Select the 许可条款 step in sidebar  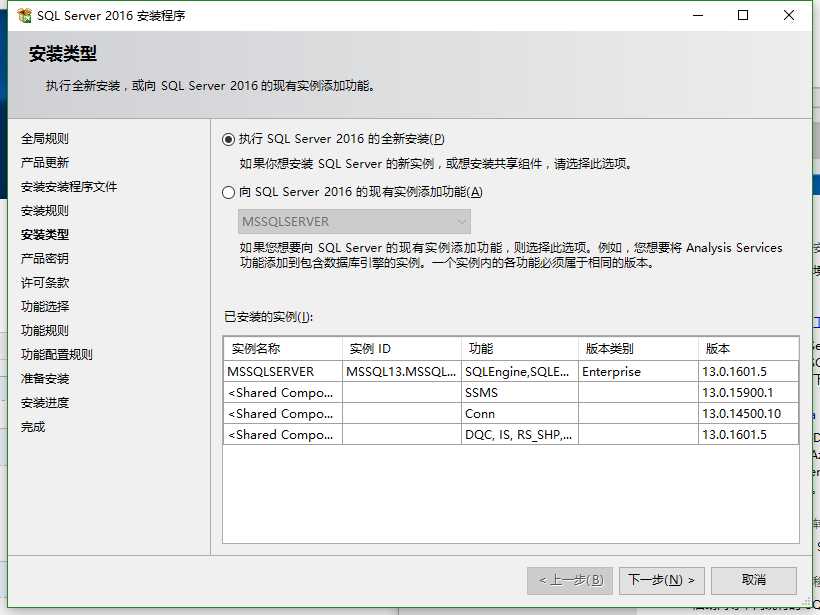click(45, 282)
